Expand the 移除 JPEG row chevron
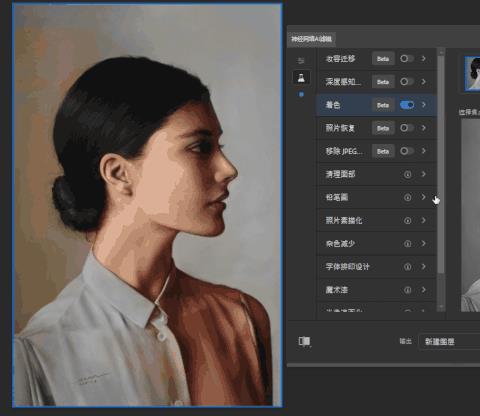The width and height of the screenshot is (480, 416). click(x=423, y=151)
